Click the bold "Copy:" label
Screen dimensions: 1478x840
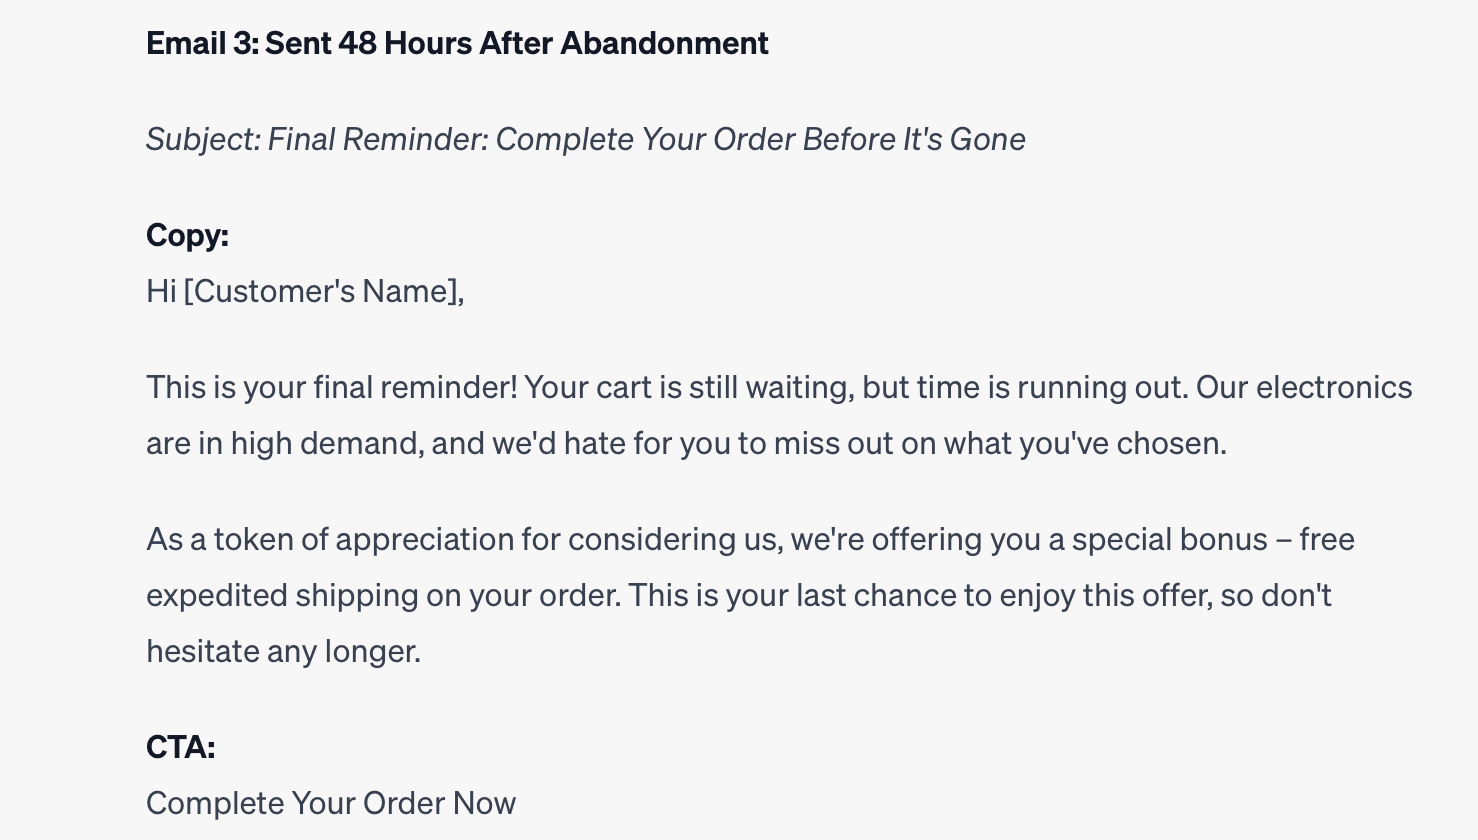click(187, 235)
